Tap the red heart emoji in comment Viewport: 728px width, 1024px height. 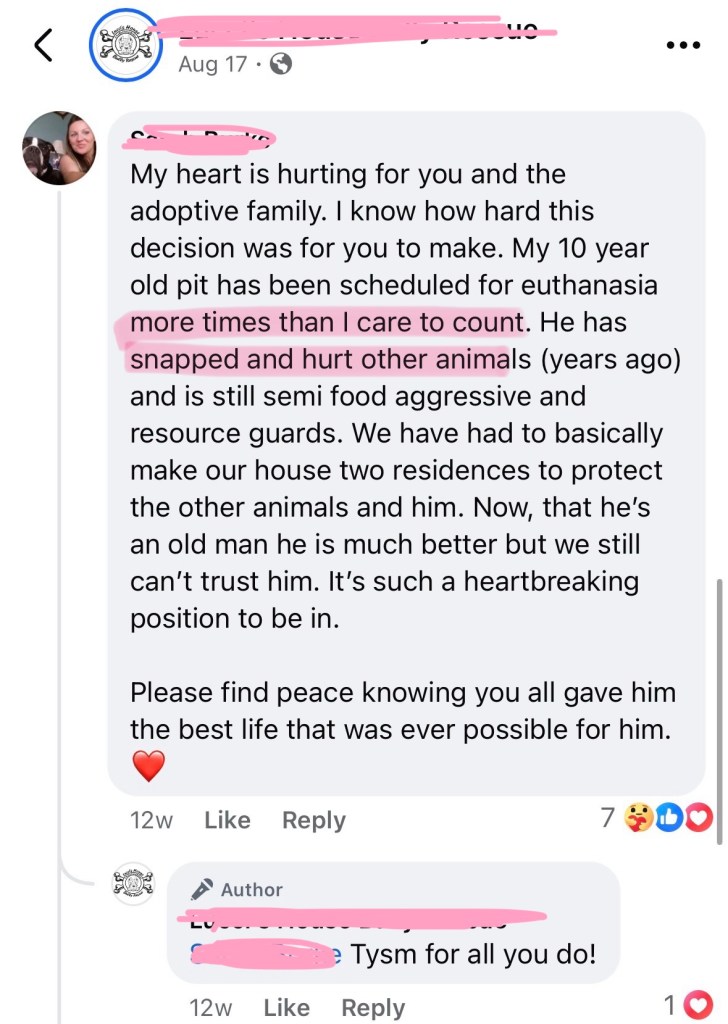click(148, 767)
